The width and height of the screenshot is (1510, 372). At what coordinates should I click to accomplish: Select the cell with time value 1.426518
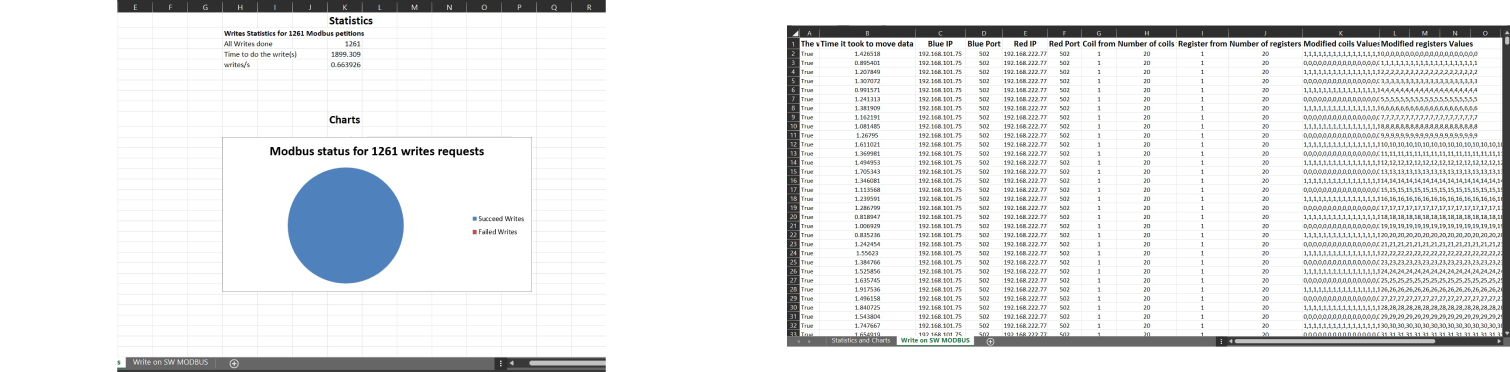click(866, 53)
